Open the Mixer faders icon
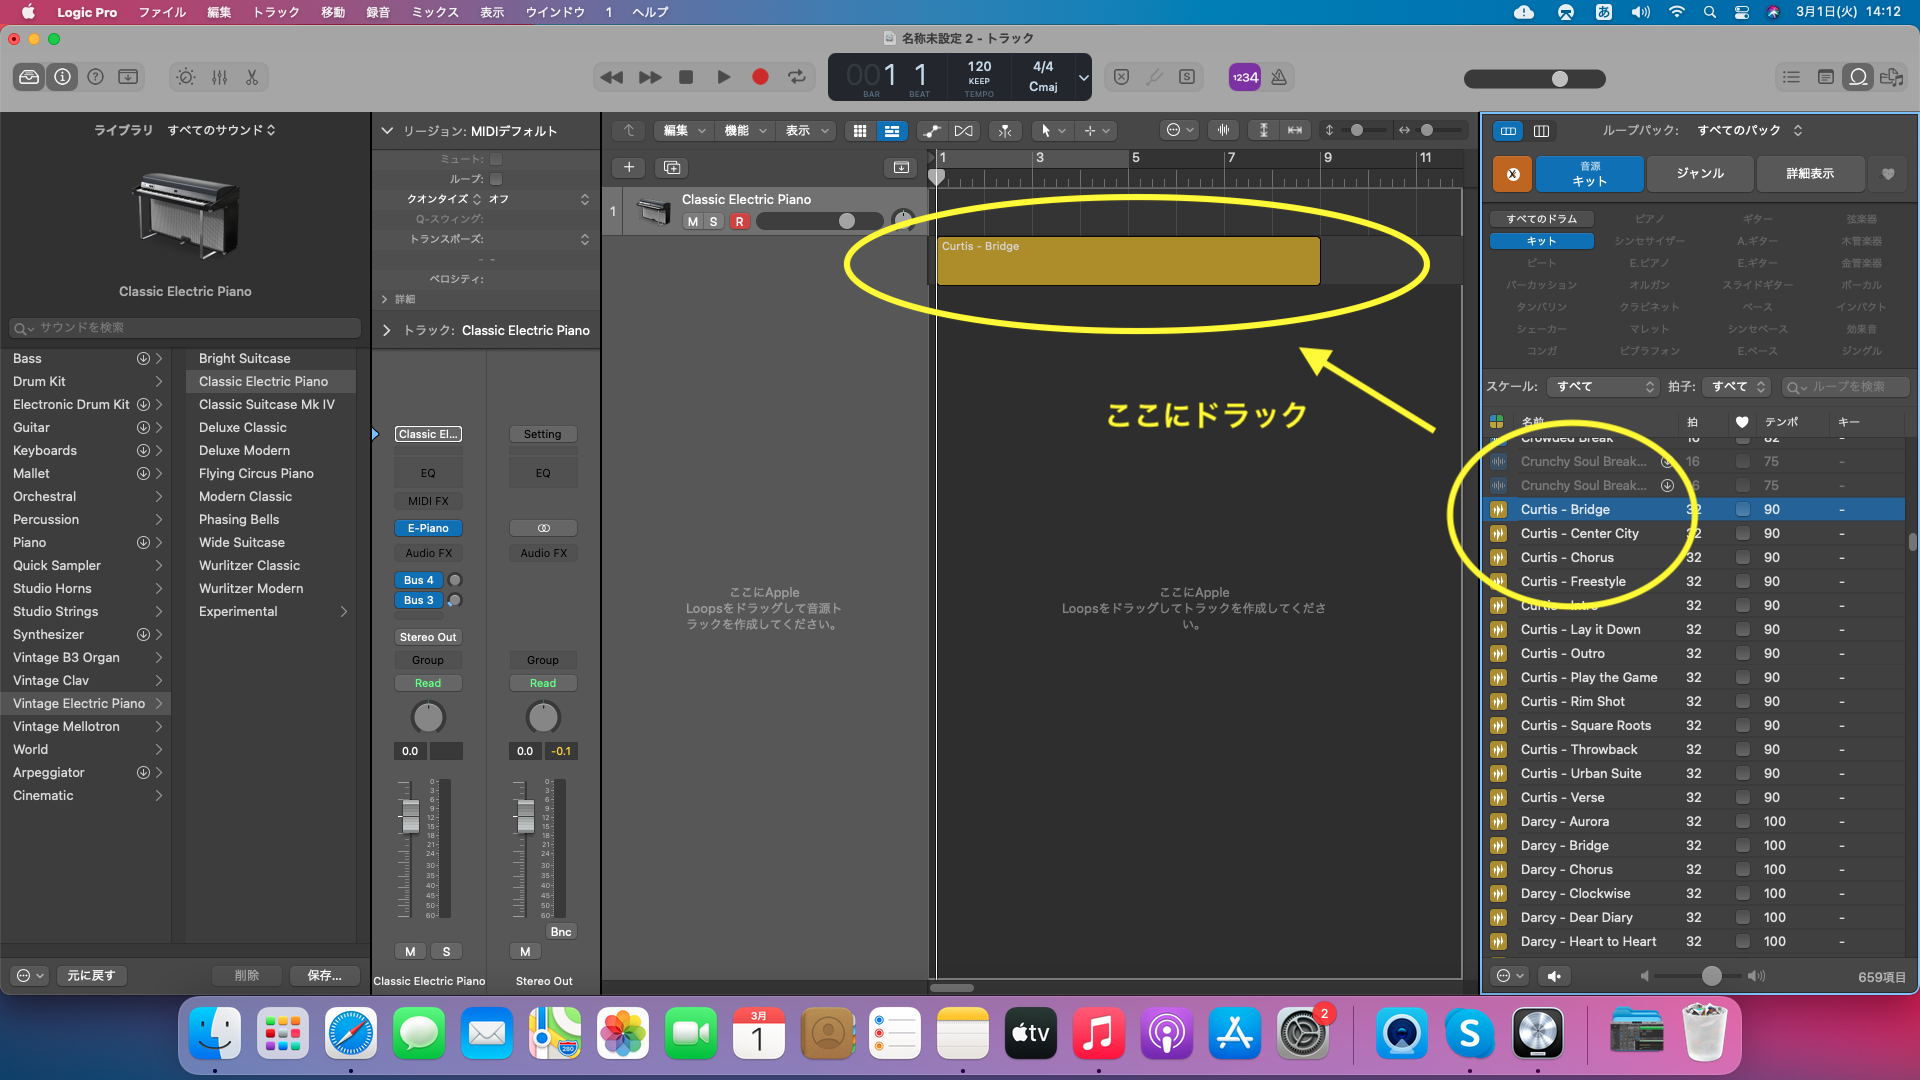 219,77
